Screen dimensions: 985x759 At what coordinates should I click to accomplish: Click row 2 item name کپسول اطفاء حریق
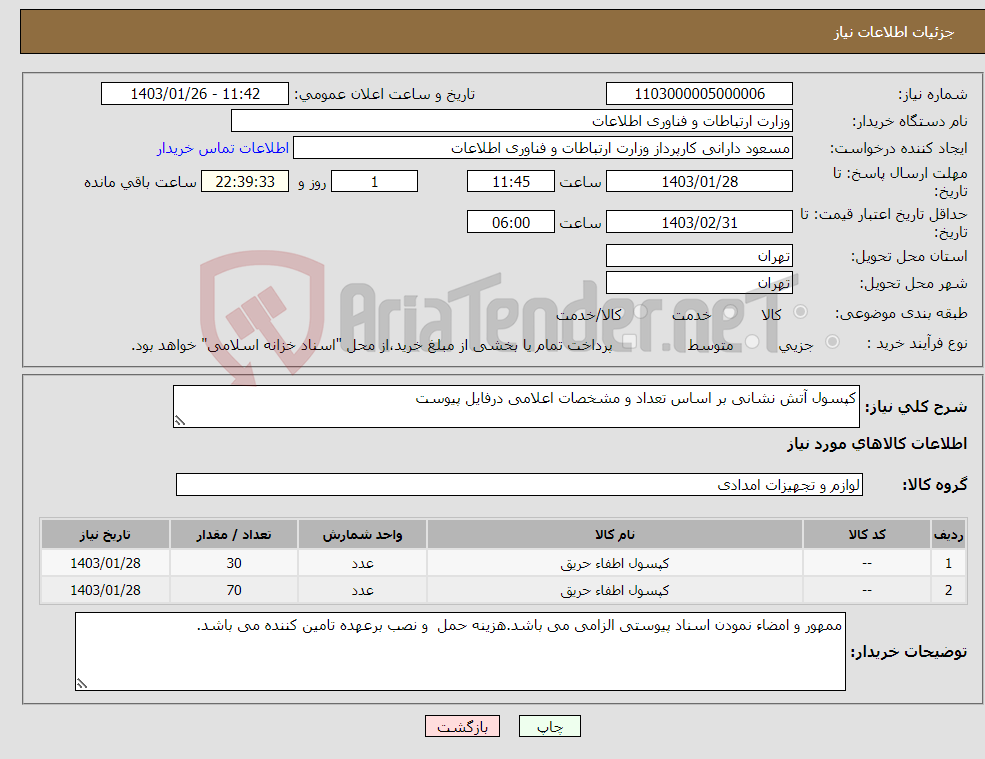[615, 591]
